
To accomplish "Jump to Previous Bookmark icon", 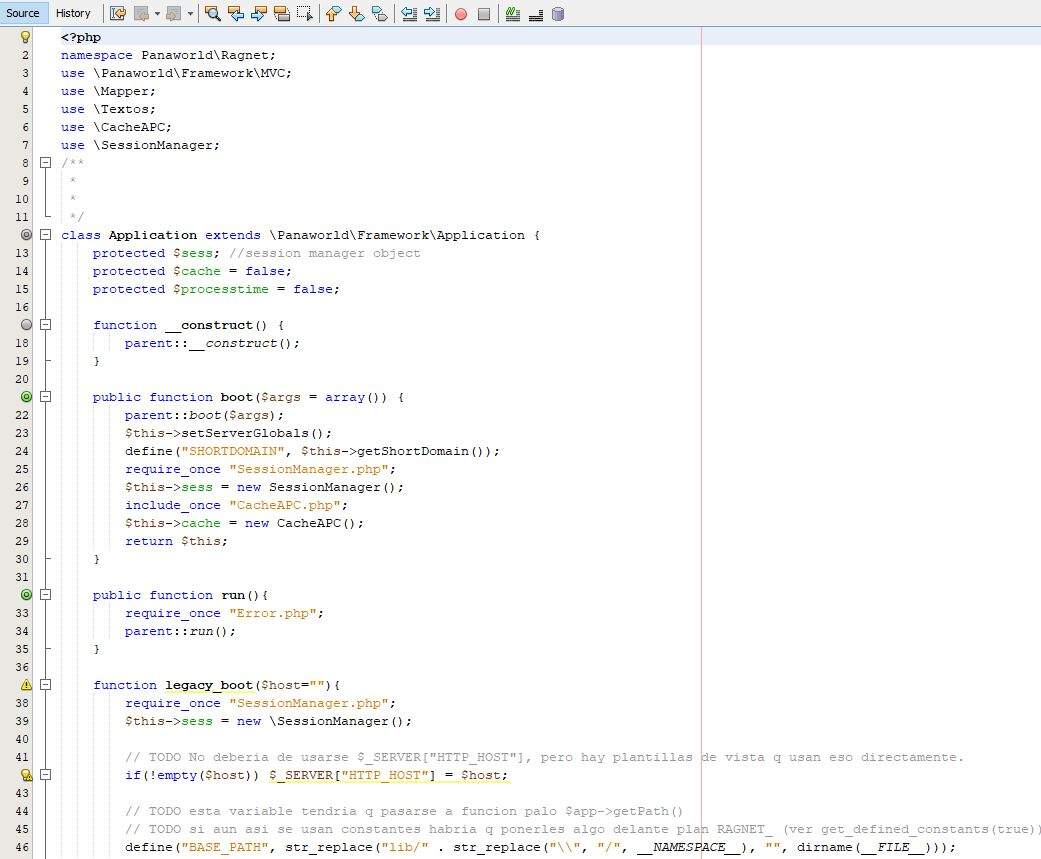I will click(x=334, y=13).
